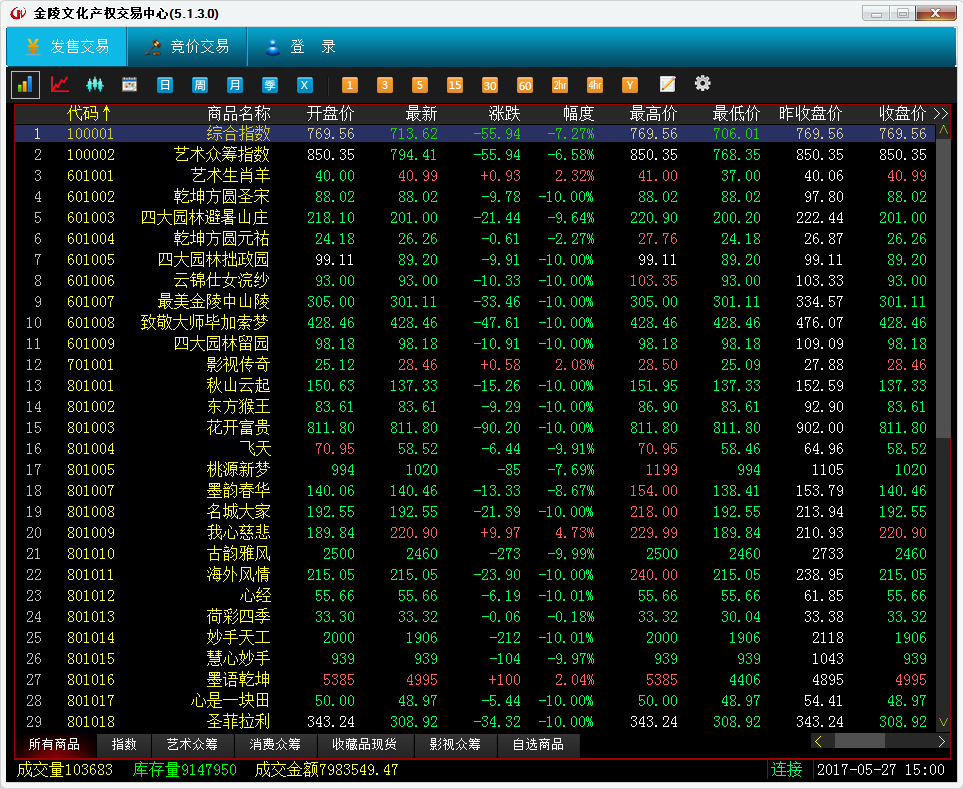
Task: Open the settings gear icon
Action: pyautogui.click(x=702, y=84)
